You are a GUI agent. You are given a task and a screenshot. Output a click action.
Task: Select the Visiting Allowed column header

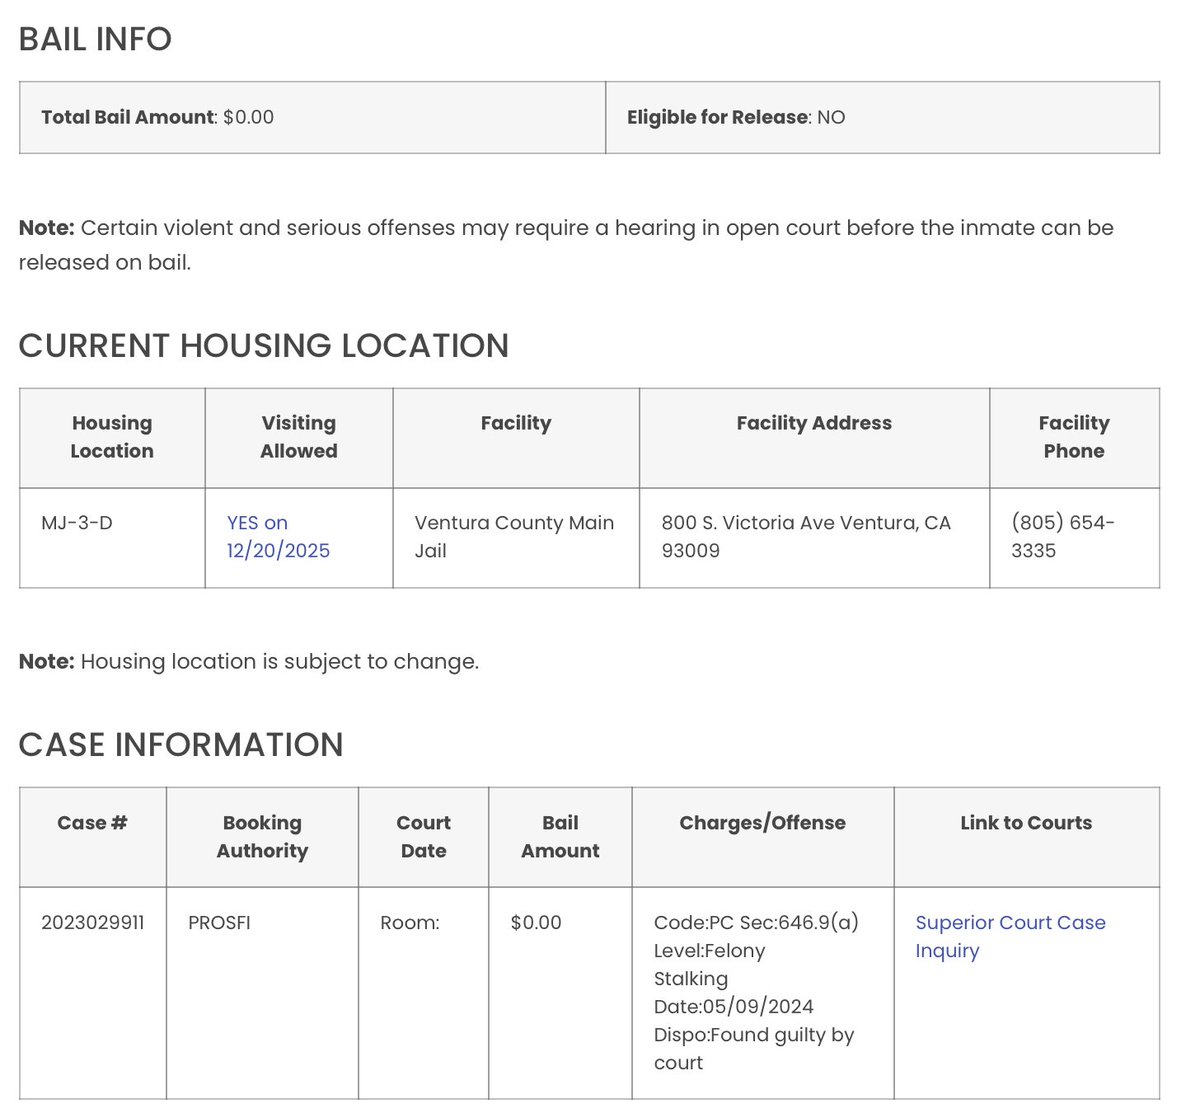(x=299, y=437)
